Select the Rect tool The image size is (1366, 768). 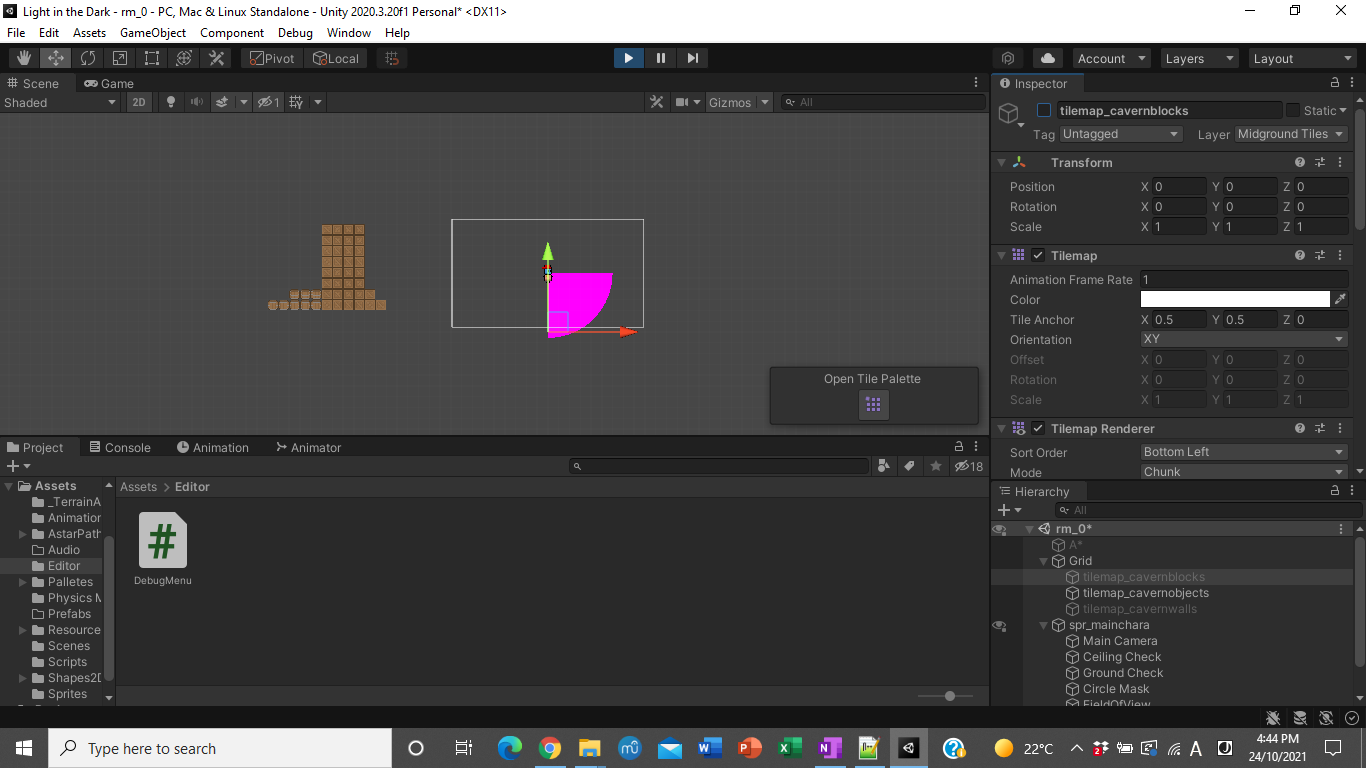(x=152, y=58)
